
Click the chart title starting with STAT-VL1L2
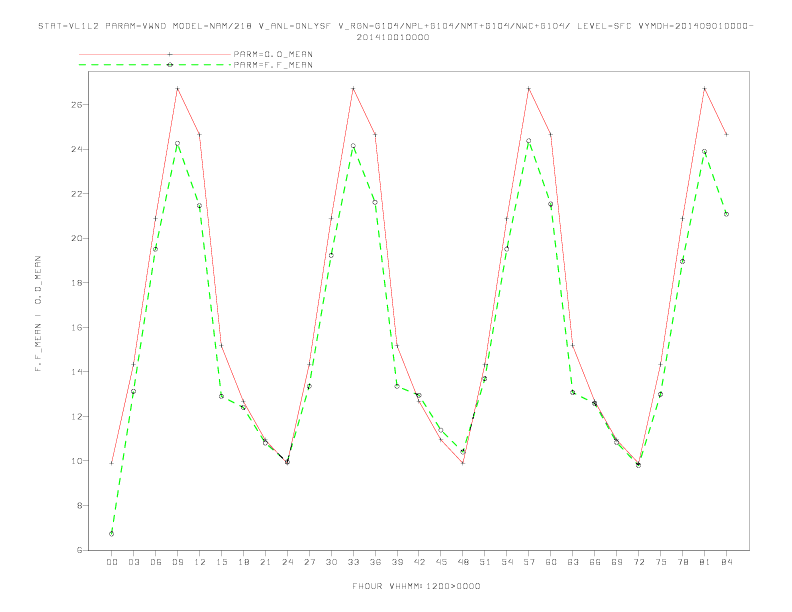coord(395,26)
